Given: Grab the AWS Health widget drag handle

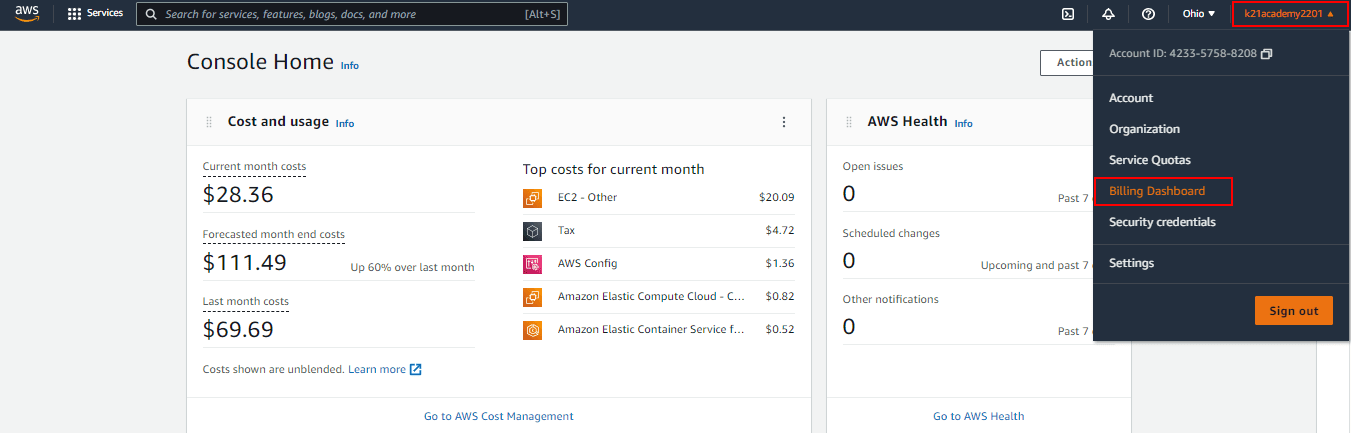Looking at the screenshot, I should pyautogui.click(x=849, y=122).
